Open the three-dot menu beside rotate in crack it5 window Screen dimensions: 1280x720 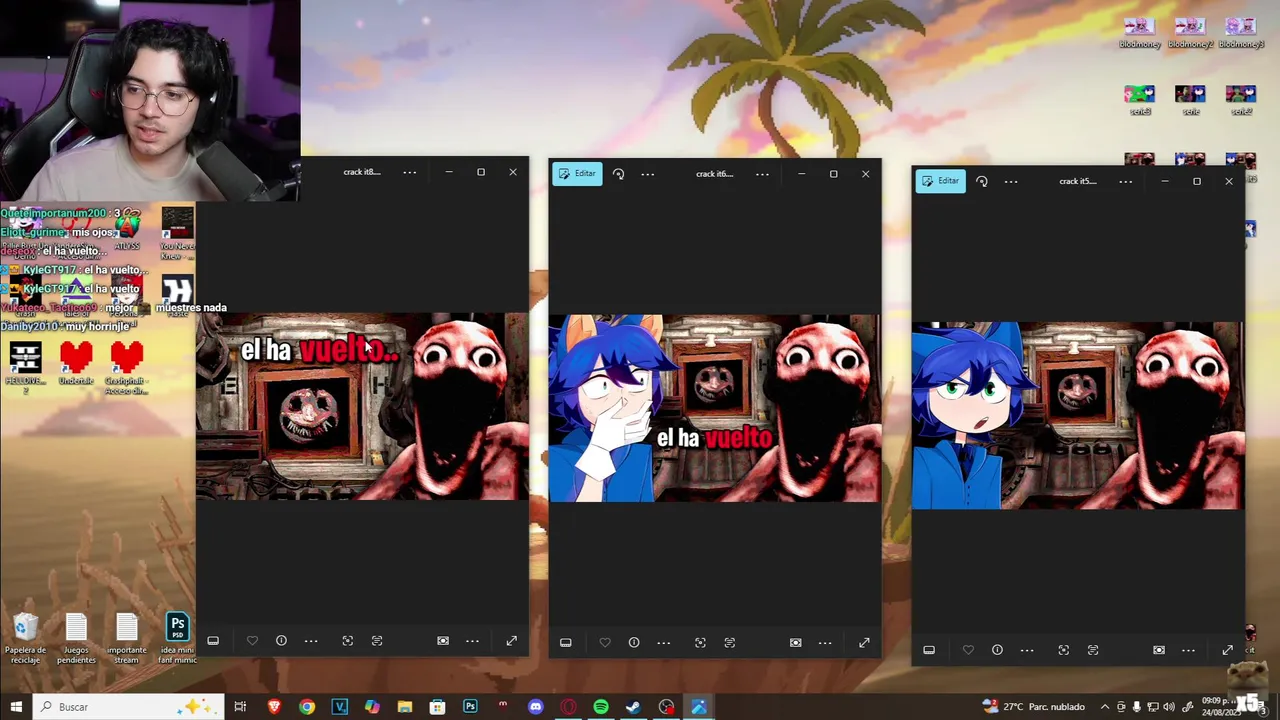coord(1010,181)
